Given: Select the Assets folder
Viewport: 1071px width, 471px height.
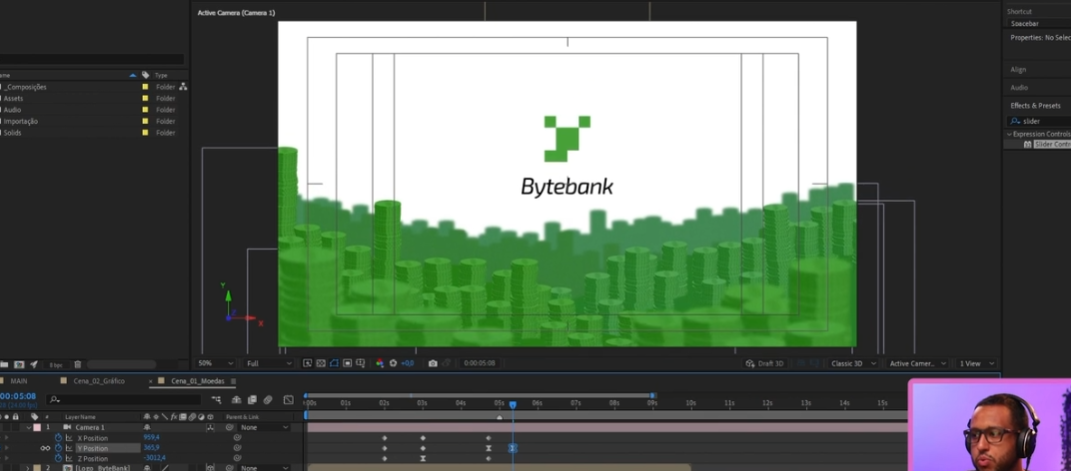Looking at the screenshot, I should pos(13,98).
